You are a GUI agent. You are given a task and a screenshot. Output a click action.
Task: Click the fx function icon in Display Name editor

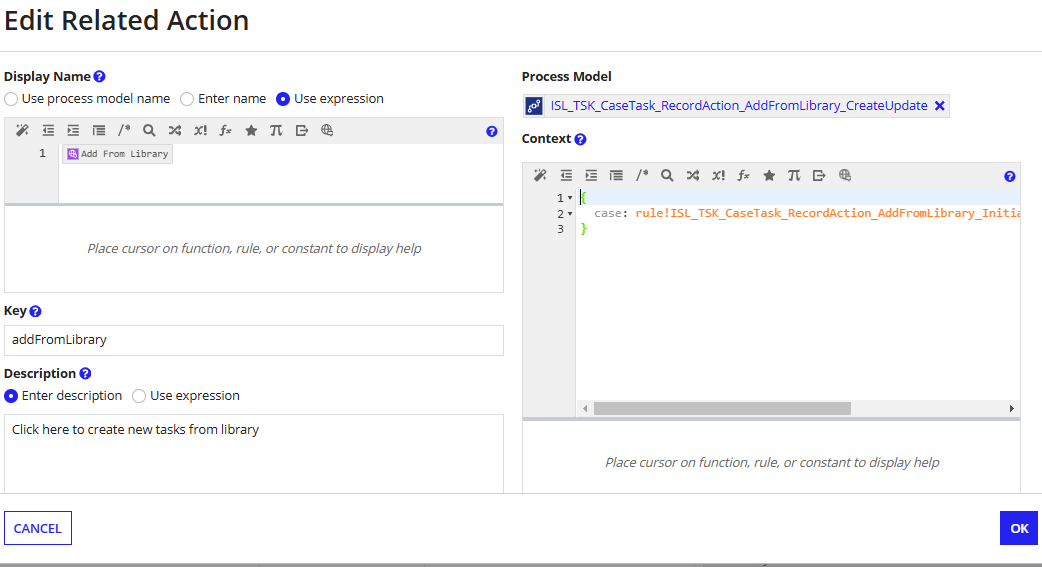coord(225,130)
